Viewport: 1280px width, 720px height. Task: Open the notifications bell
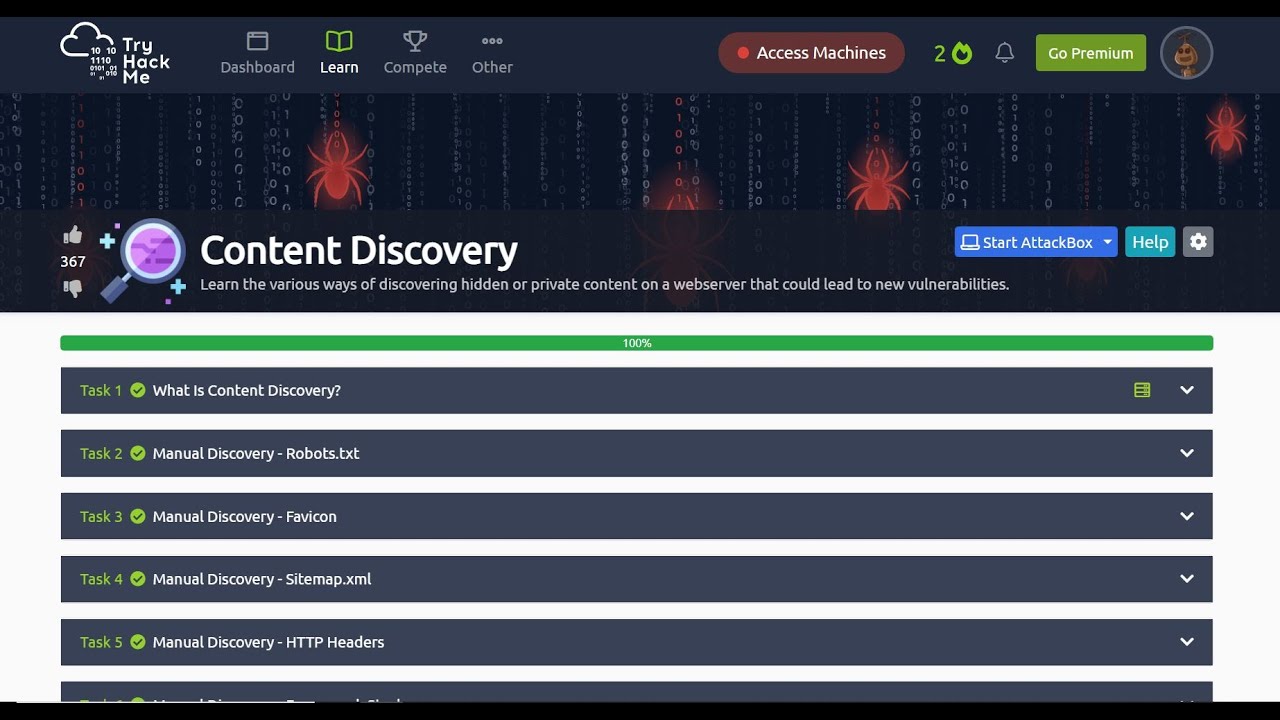[x=1005, y=53]
